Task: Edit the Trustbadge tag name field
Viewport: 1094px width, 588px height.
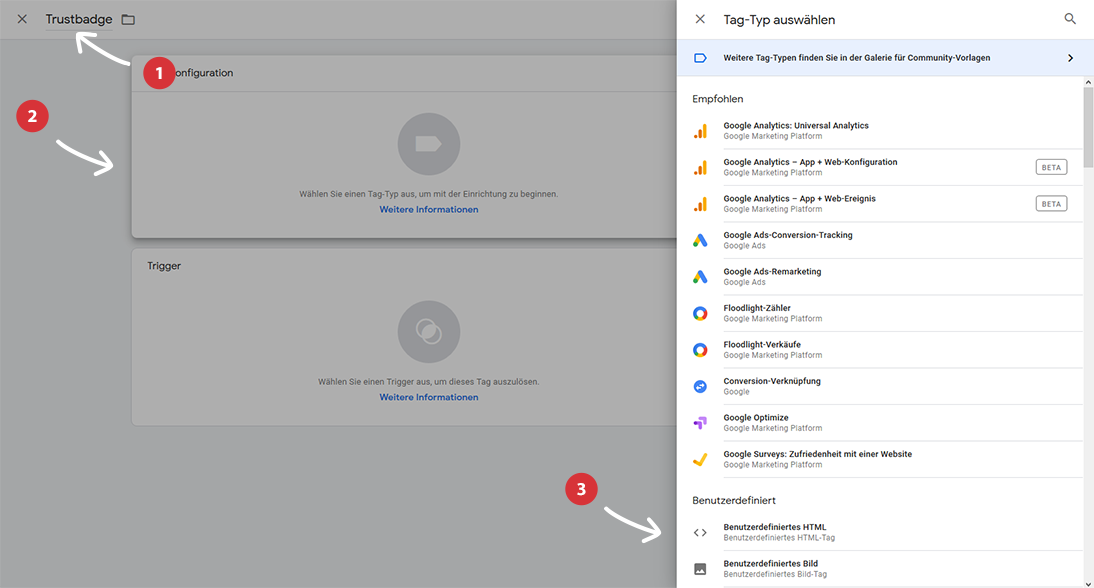Action: click(79, 20)
